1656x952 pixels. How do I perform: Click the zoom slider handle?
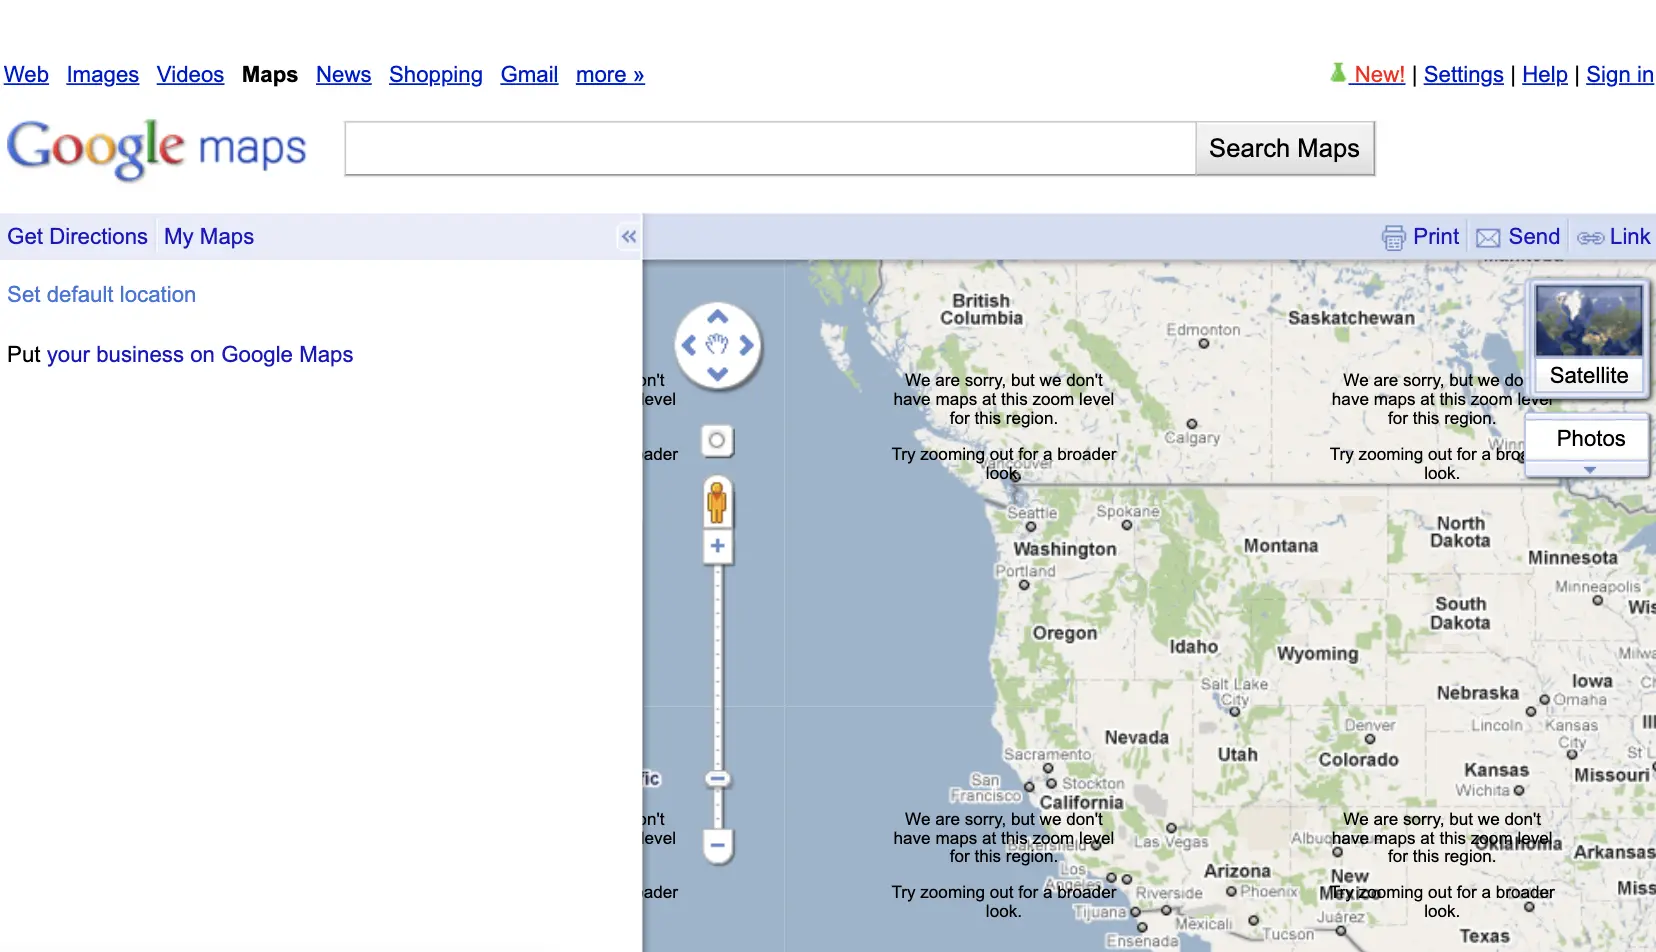pos(717,779)
